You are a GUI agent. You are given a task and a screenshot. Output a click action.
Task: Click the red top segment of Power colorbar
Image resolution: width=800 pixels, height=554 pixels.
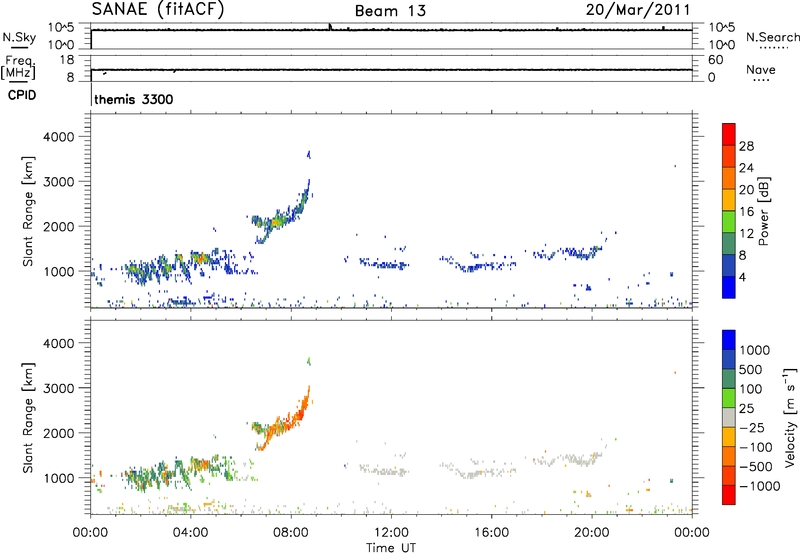click(x=729, y=134)
